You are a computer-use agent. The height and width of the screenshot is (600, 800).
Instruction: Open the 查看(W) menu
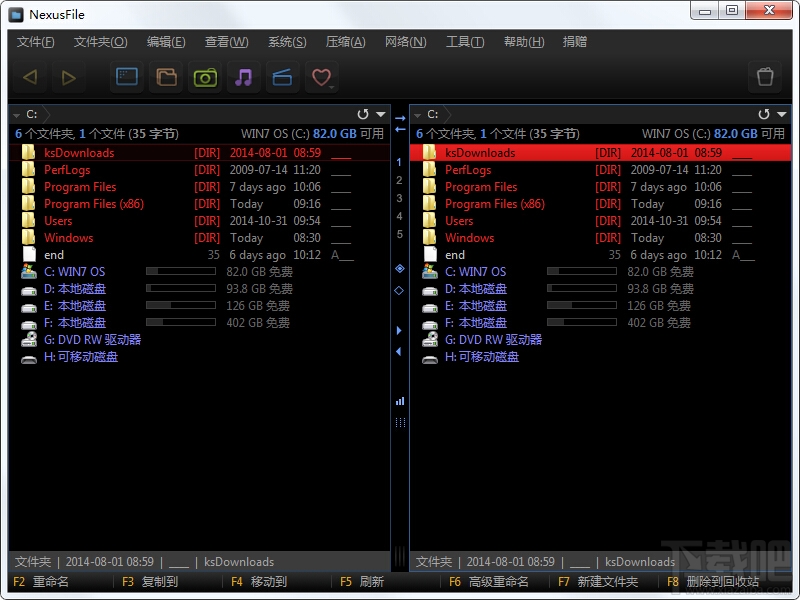point(227,42)
